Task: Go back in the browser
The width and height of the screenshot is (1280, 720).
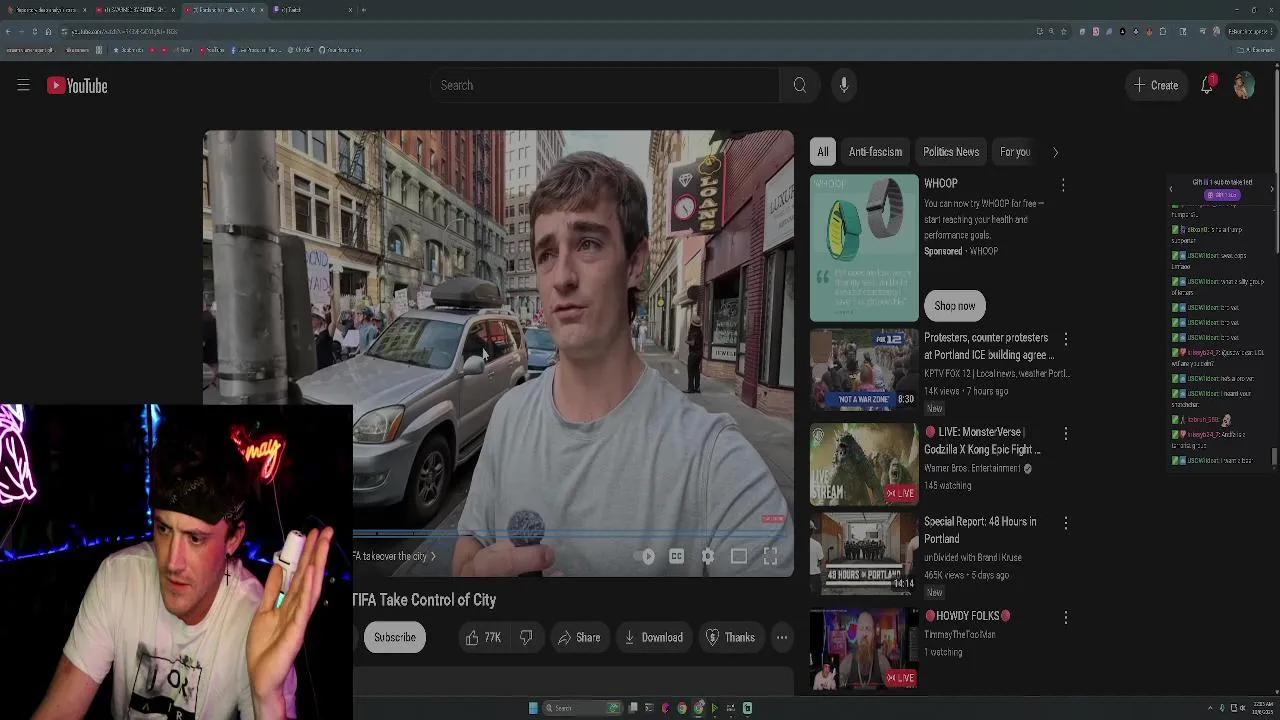Action: pyautogui.click(x=8, y=31)
